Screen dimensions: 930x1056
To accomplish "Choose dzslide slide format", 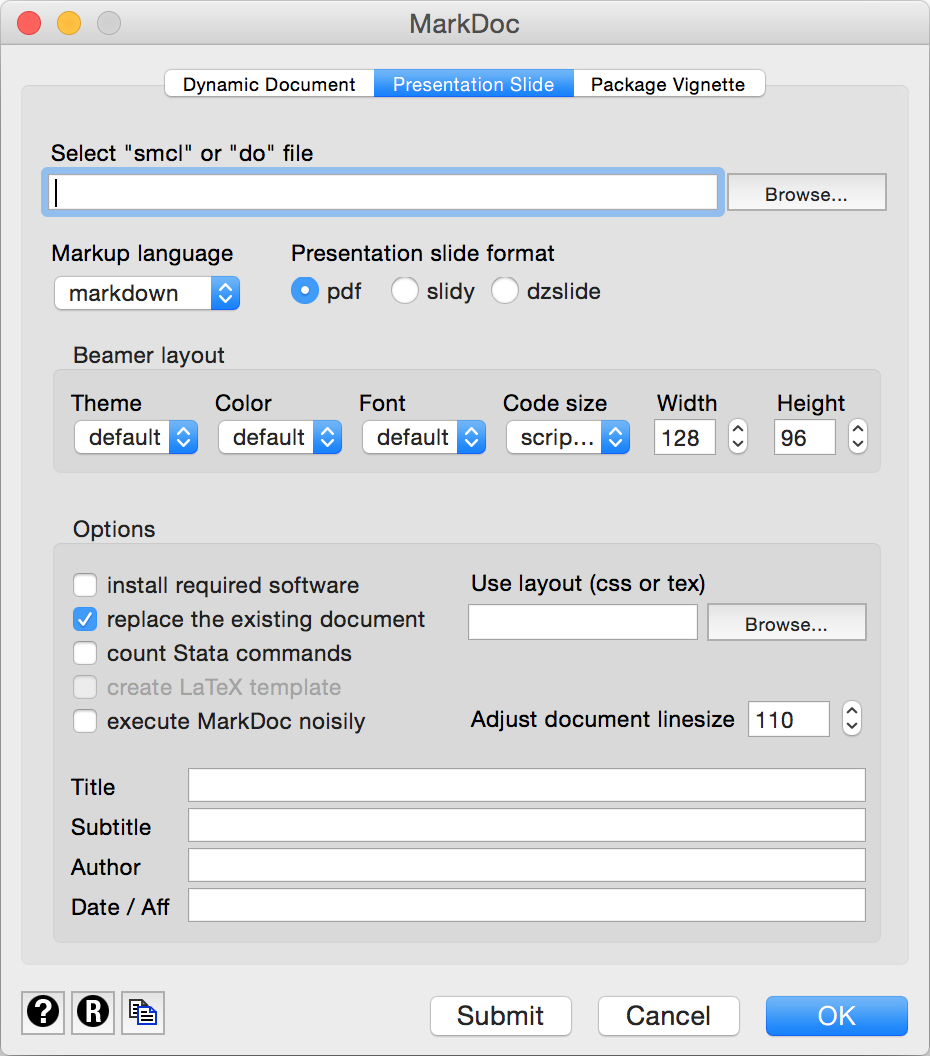I will [x=504, y=291].
